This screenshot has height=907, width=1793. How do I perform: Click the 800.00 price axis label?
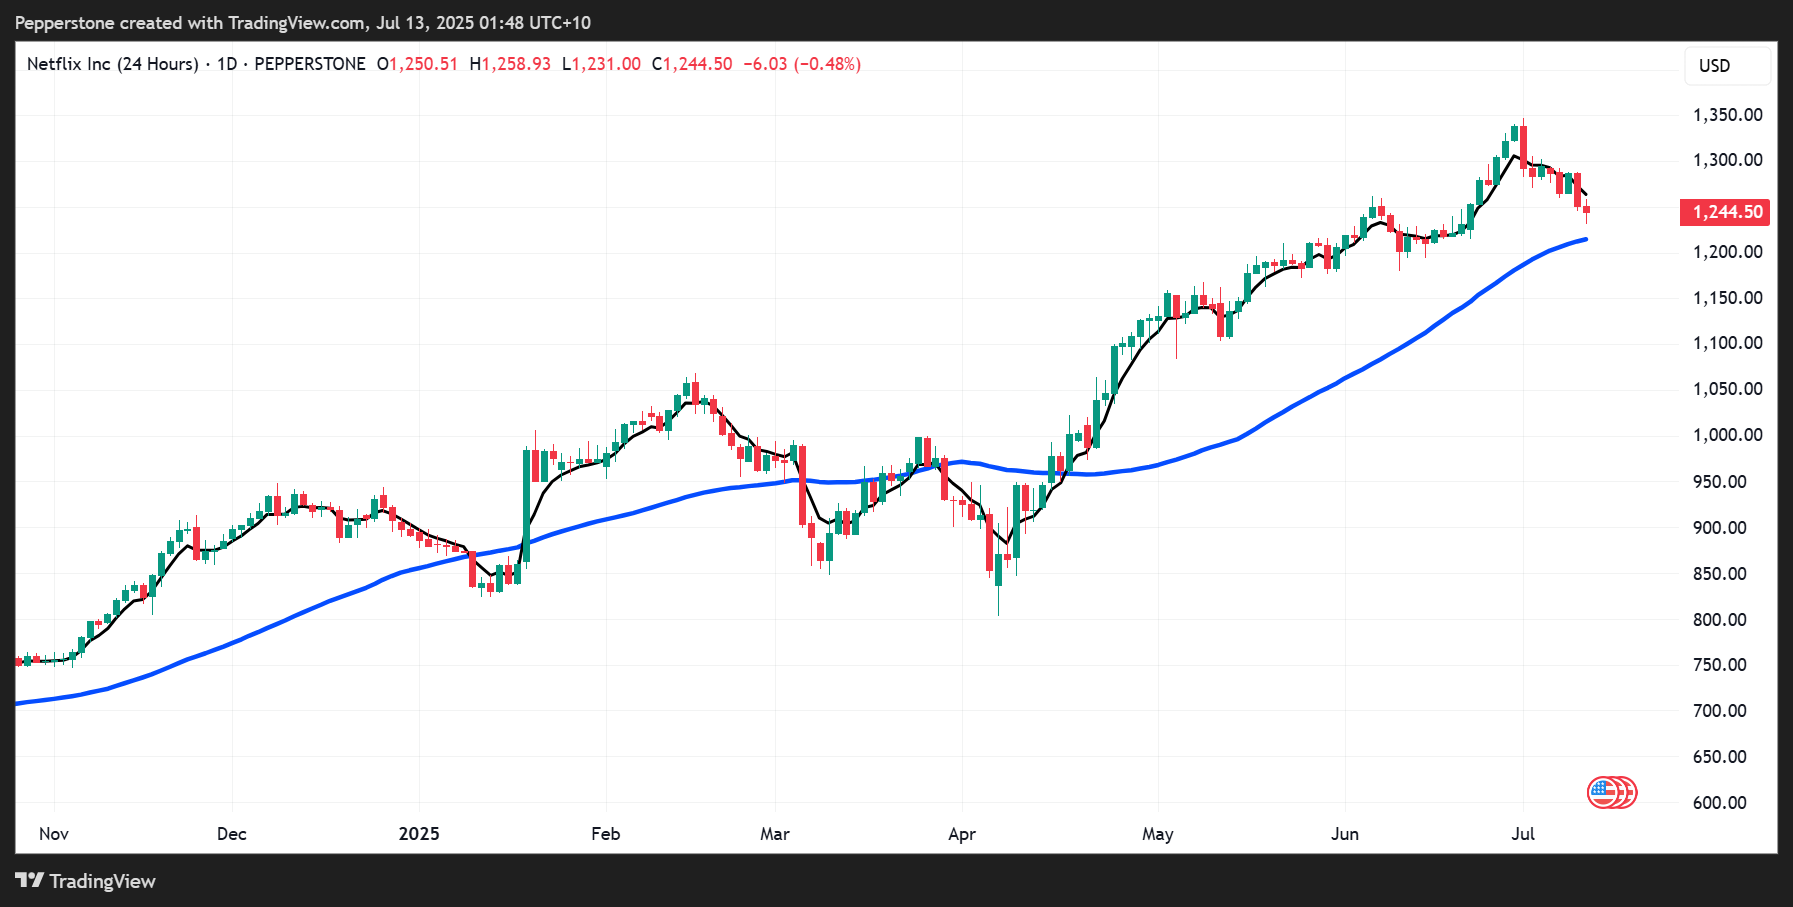[1720, 620]
